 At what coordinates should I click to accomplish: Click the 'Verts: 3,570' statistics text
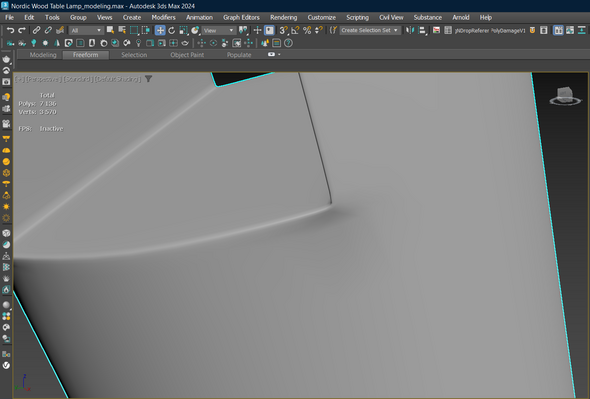pyautogui.click(x=37, y=112)
